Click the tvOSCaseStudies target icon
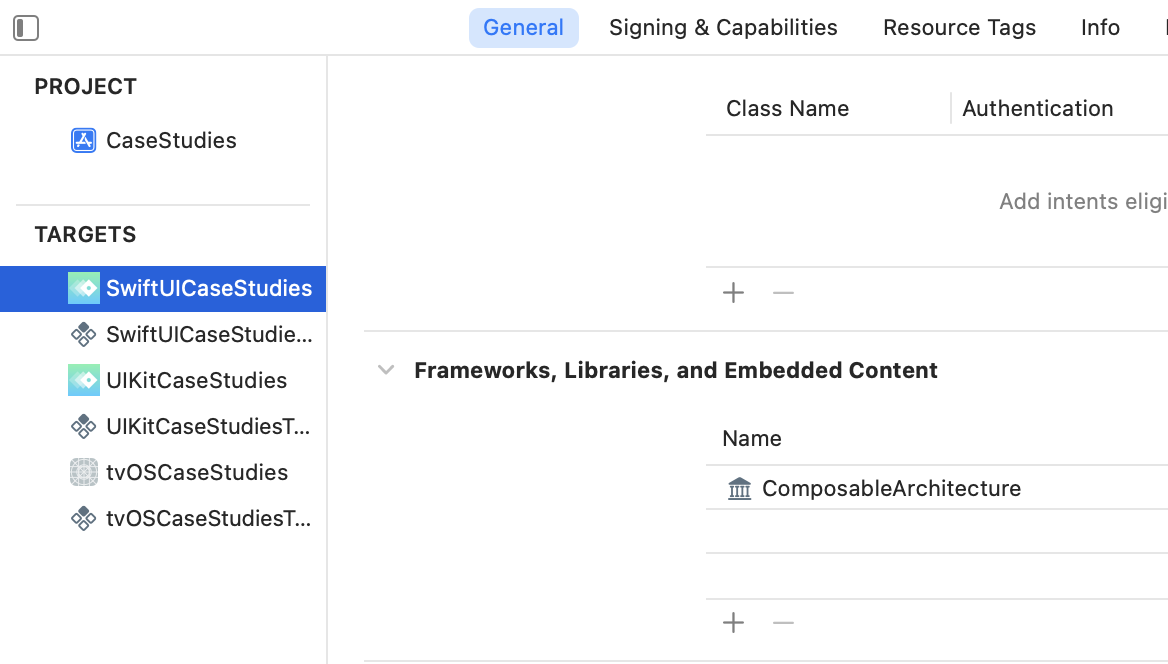The height and width of the screenshot is (664, 1168). click(x=83, y=472)
